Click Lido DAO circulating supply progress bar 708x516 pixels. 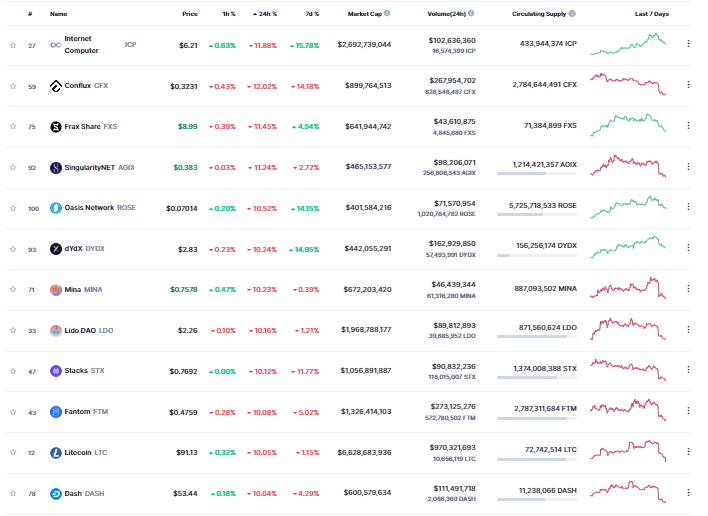pyautogui.click(x=537, y=336)
